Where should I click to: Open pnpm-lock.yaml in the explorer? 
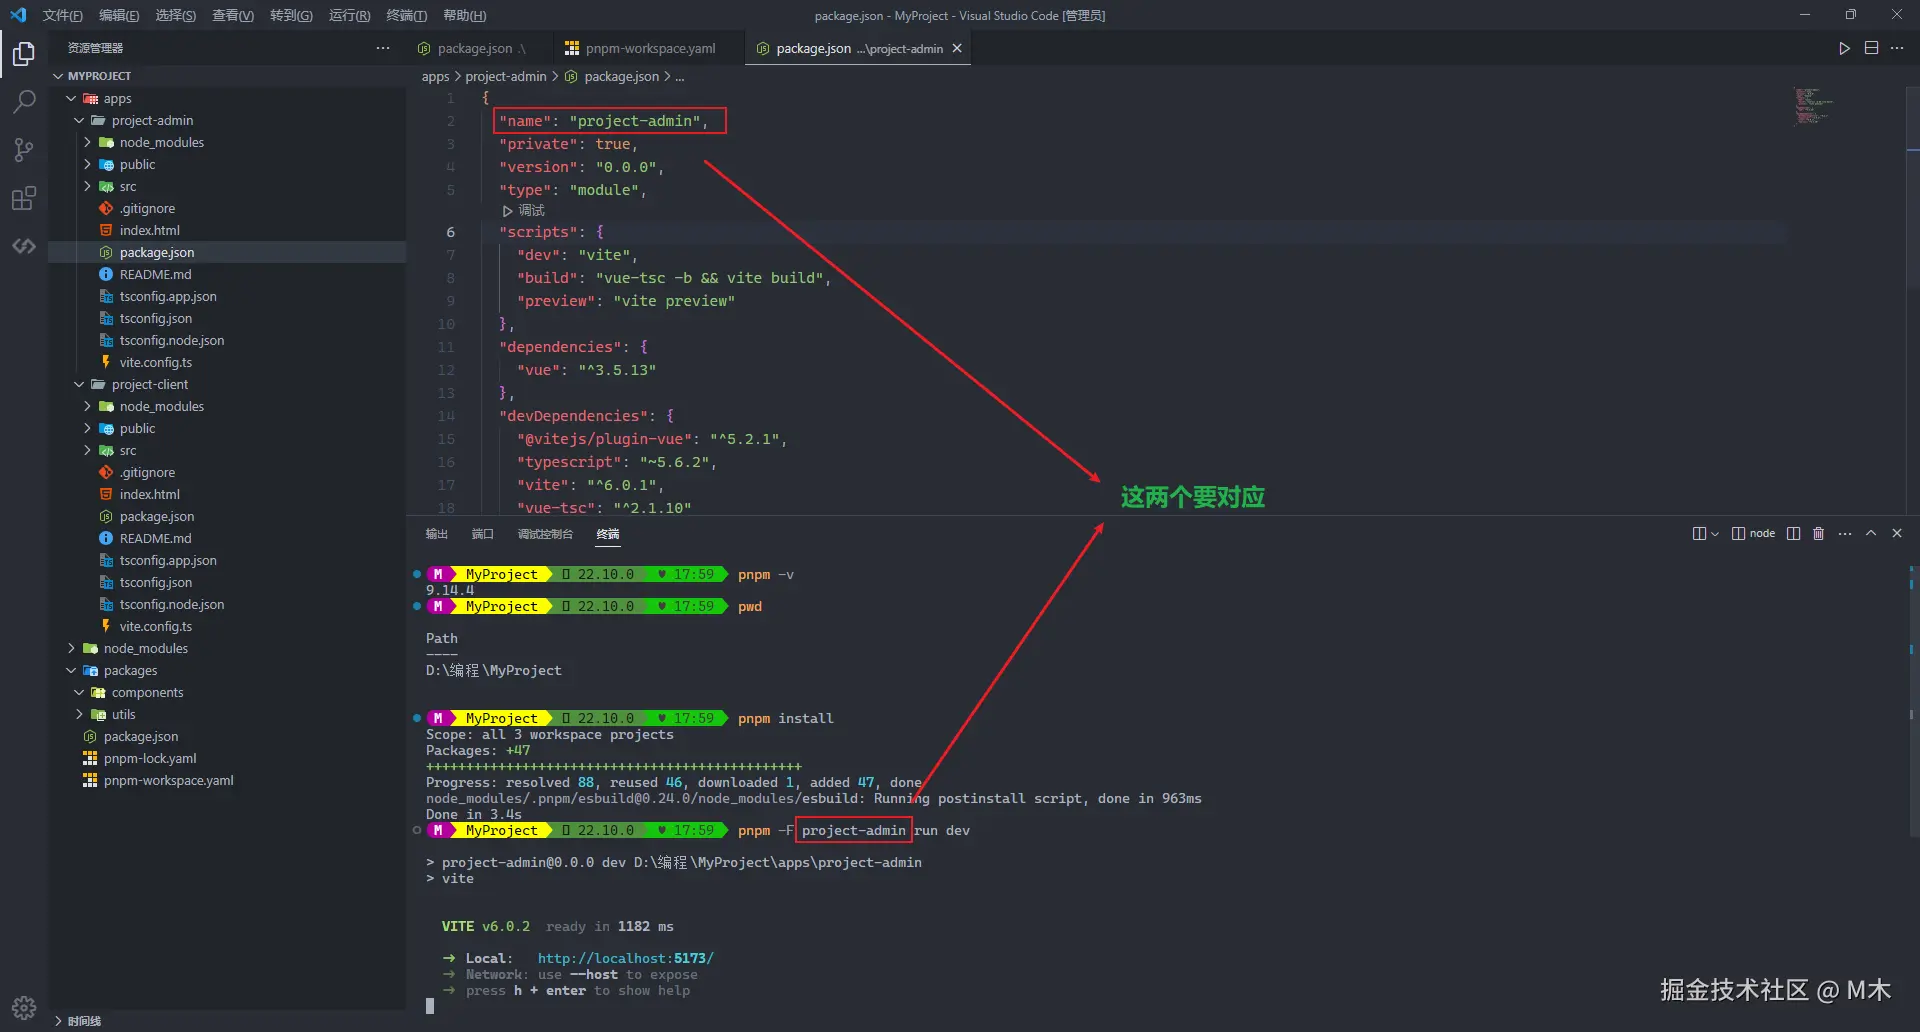[150, 758]
